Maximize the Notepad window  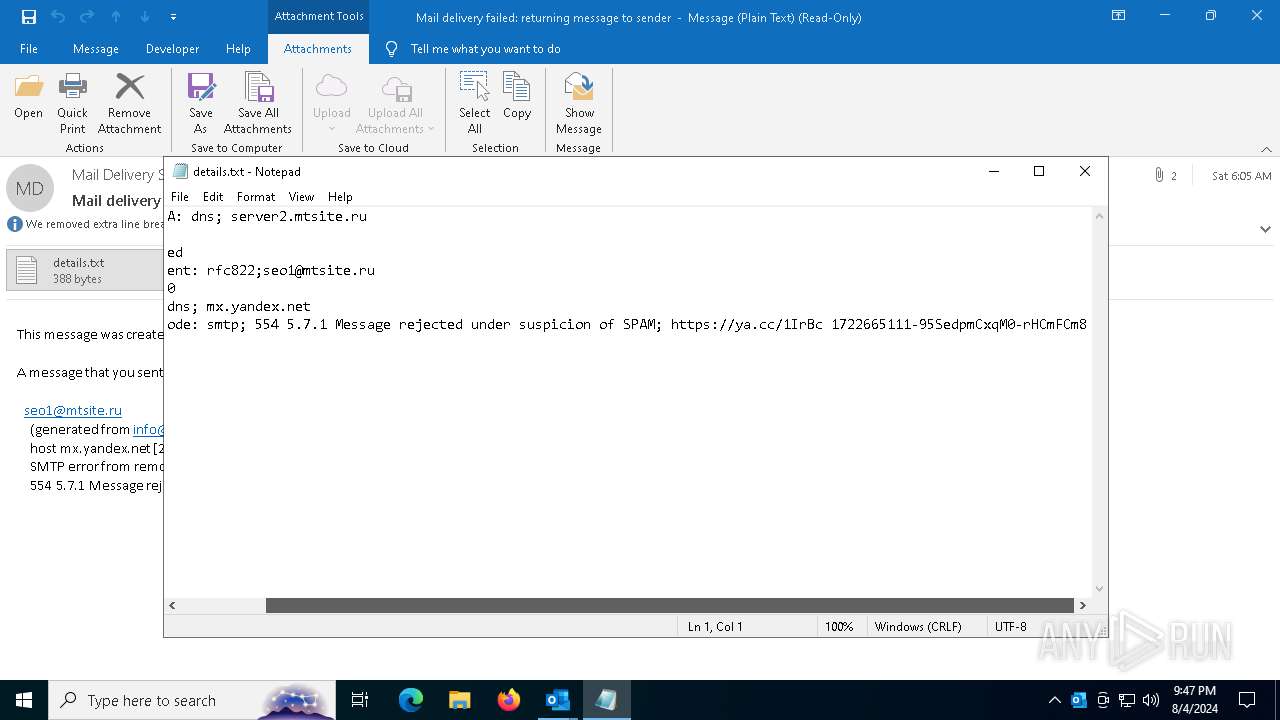point(1039,171)
